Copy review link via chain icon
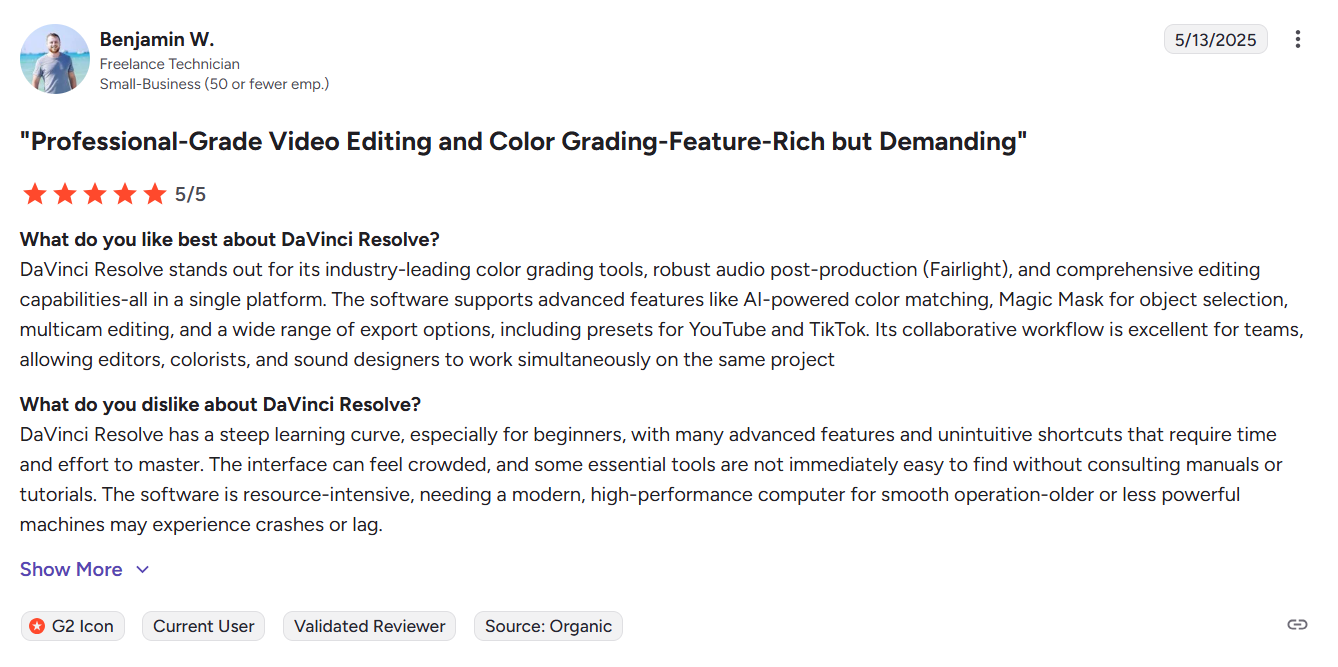Viewport: 1338px width, 667px height. point(1297,625)
